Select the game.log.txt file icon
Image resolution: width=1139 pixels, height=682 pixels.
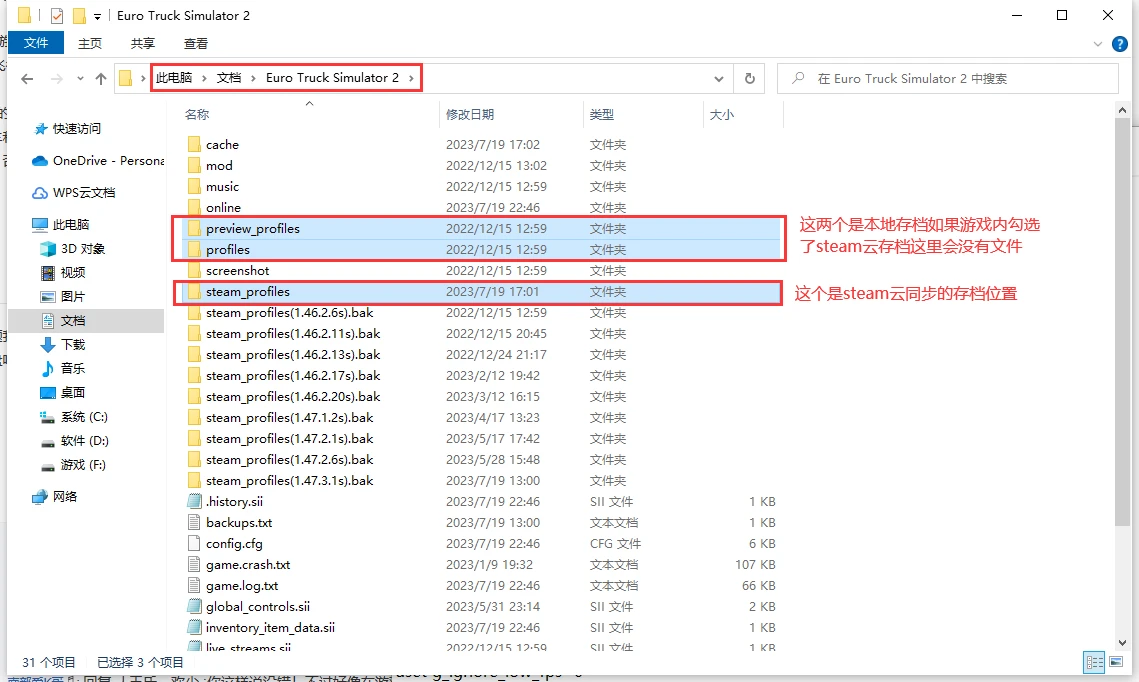tap(194, 585)
